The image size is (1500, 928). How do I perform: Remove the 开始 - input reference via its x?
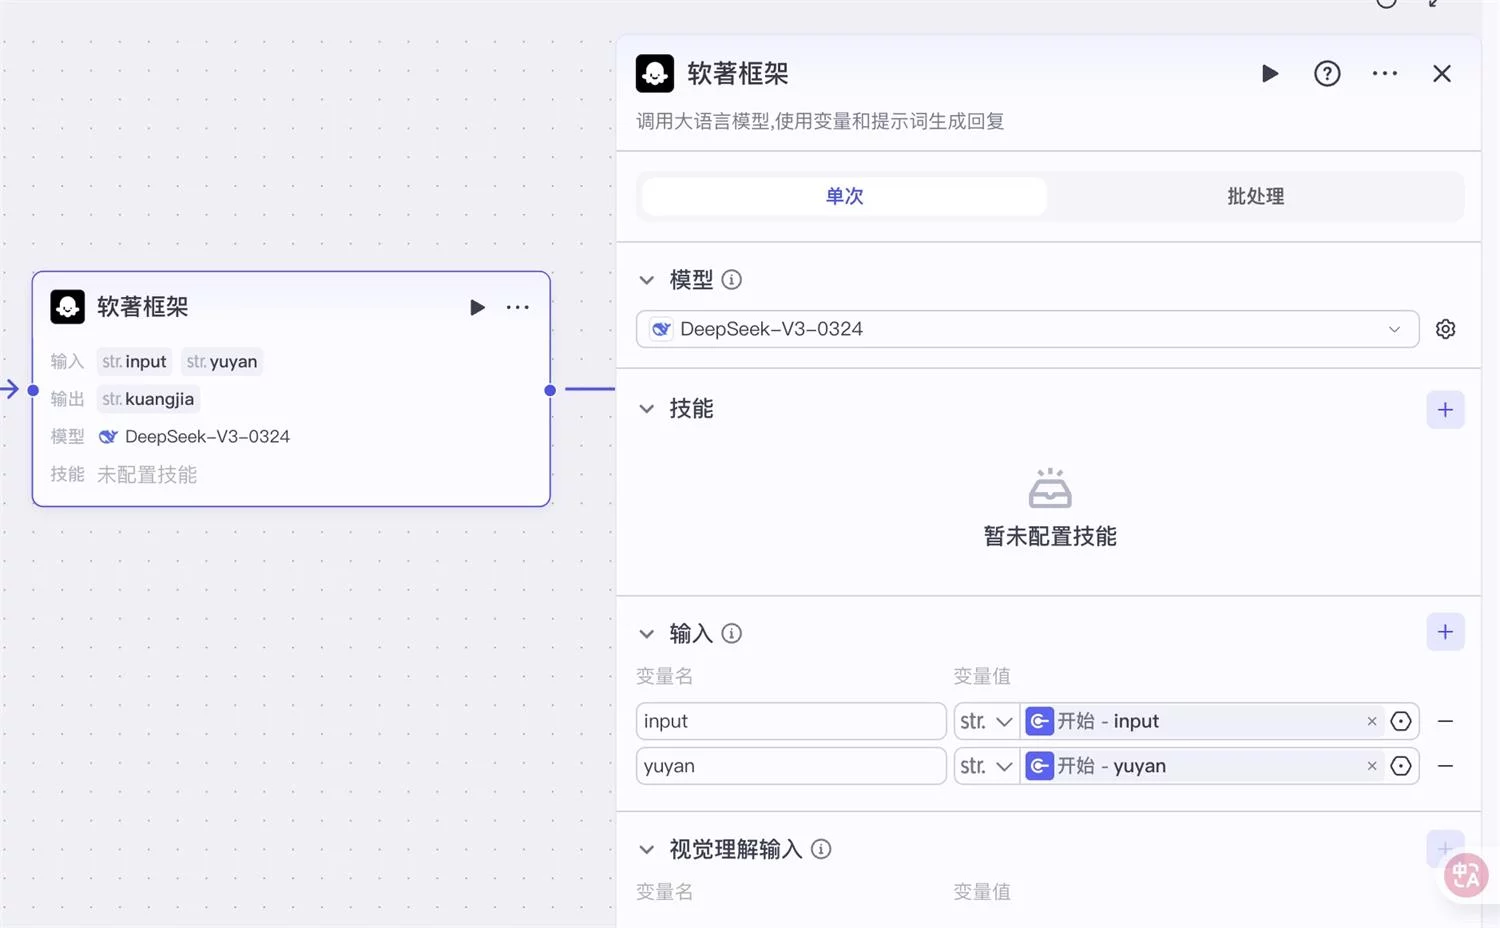(x=1371, y=720)
